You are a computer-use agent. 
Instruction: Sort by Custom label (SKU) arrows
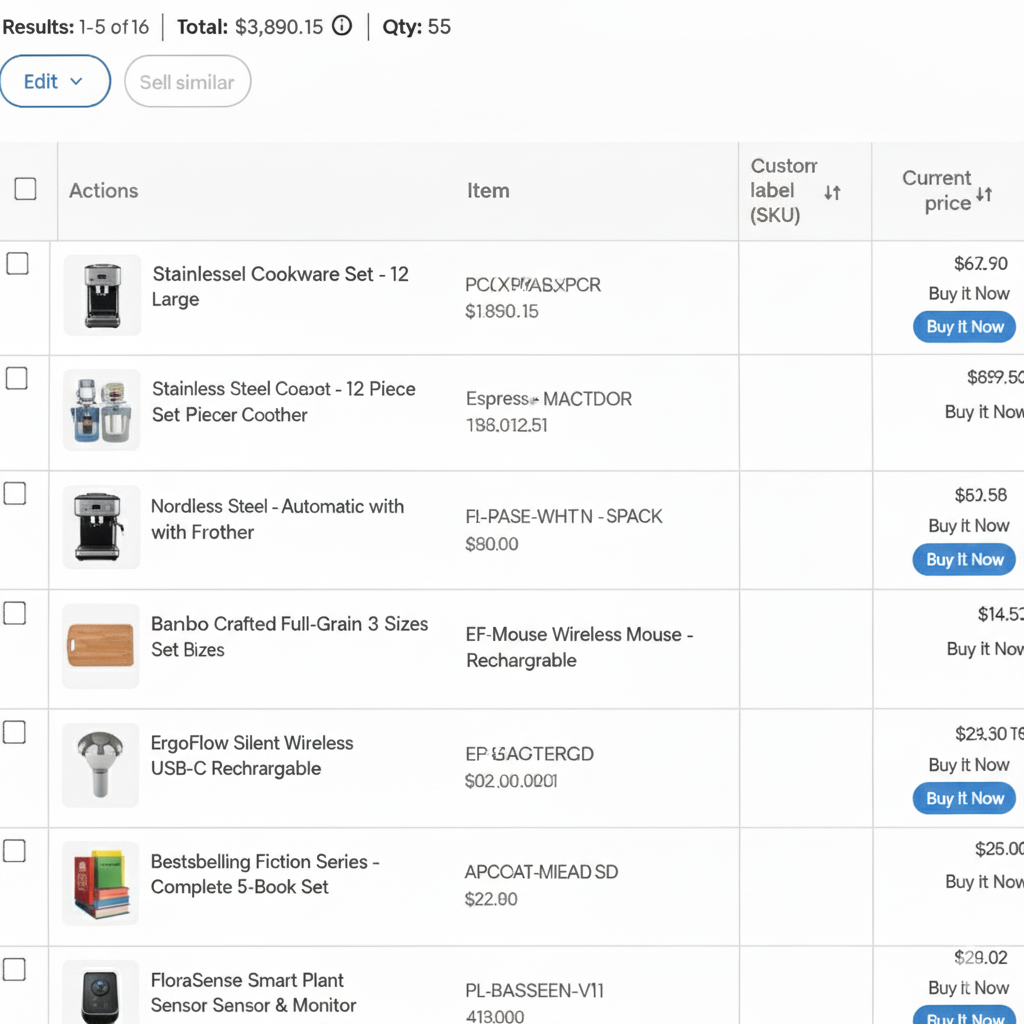(x=832, y=192)
